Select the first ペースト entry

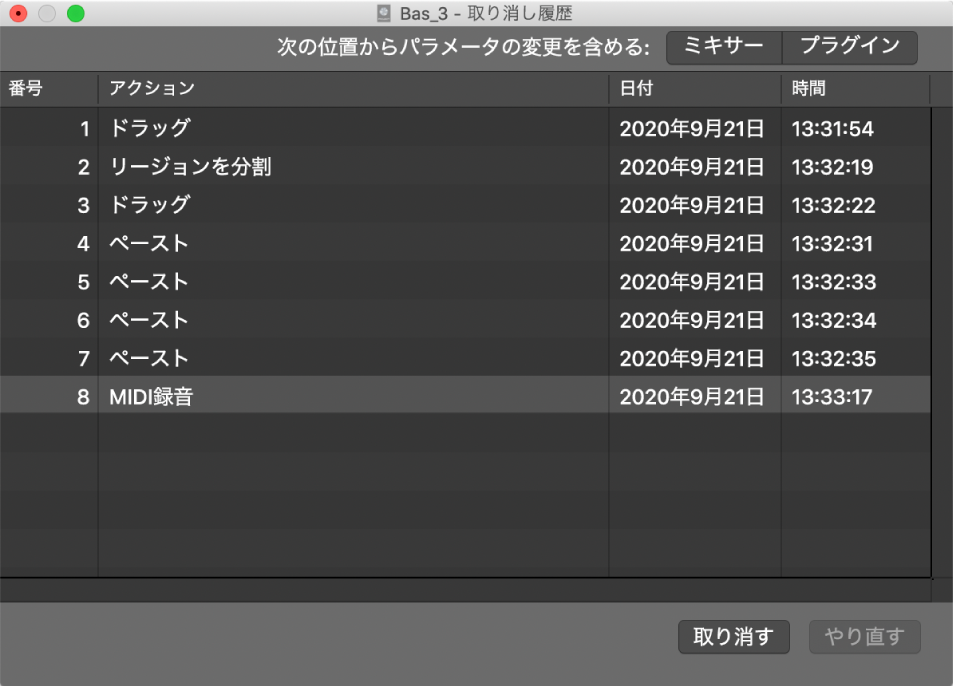[x=300, y=243]
